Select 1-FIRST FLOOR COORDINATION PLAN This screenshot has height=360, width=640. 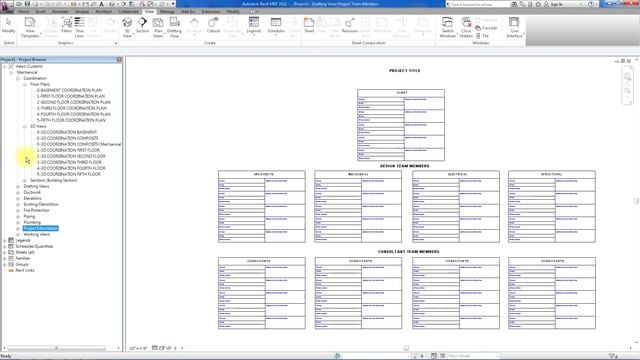point(71,96)
